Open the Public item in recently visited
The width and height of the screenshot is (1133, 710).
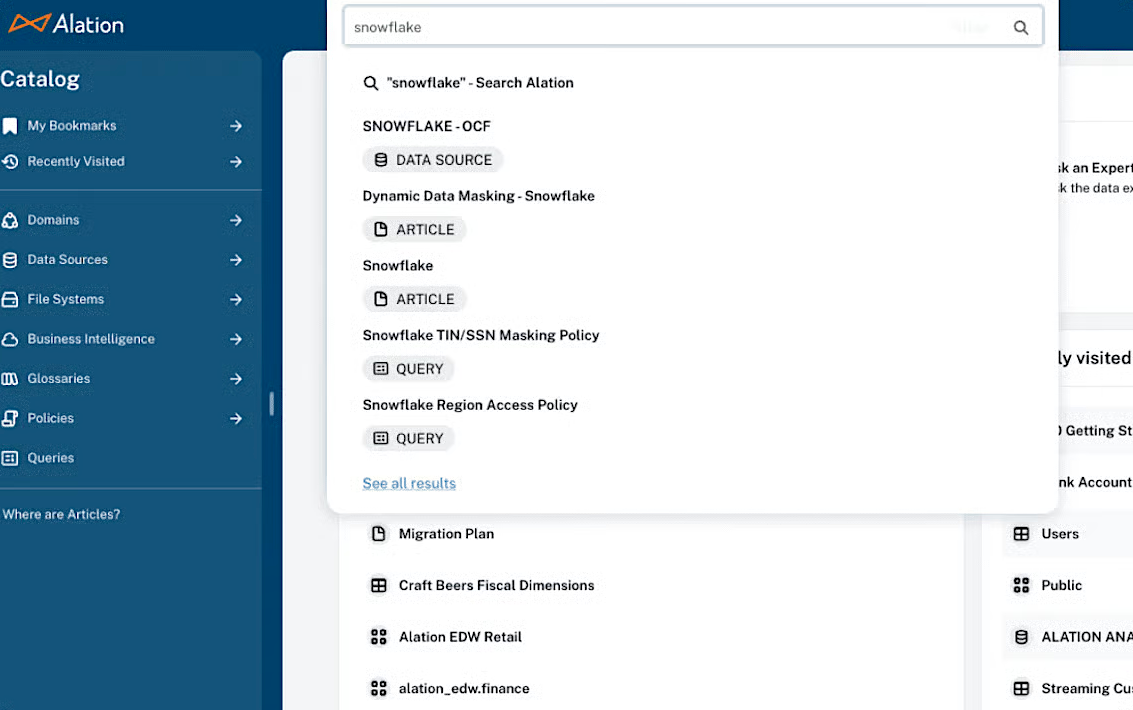pos(1061,585)
